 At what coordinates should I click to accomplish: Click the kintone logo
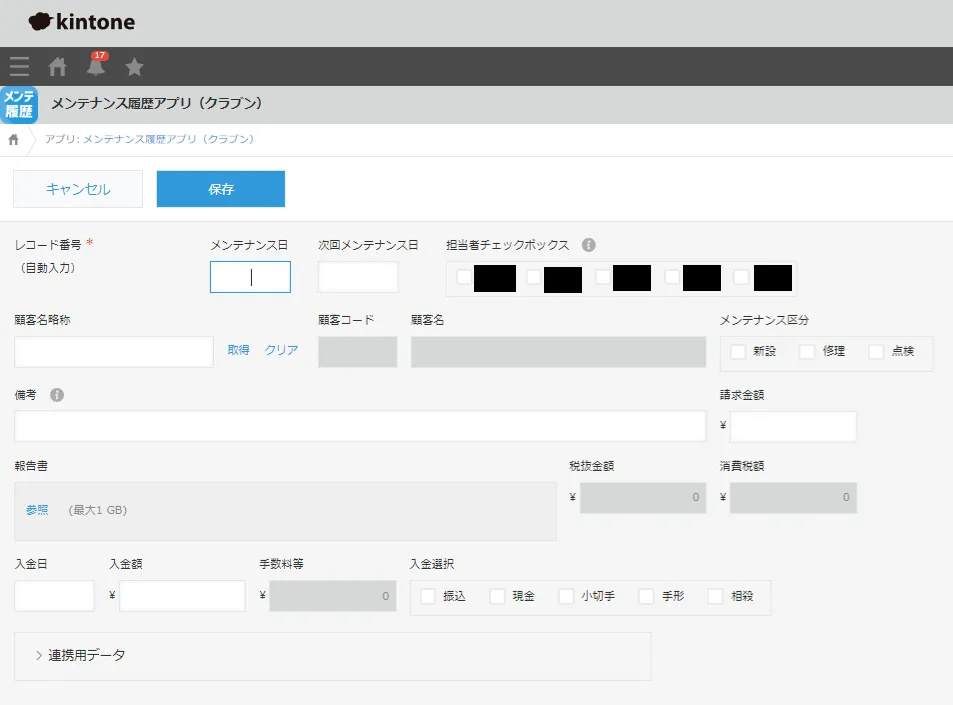pyautogui.click(x=82, y=22)
